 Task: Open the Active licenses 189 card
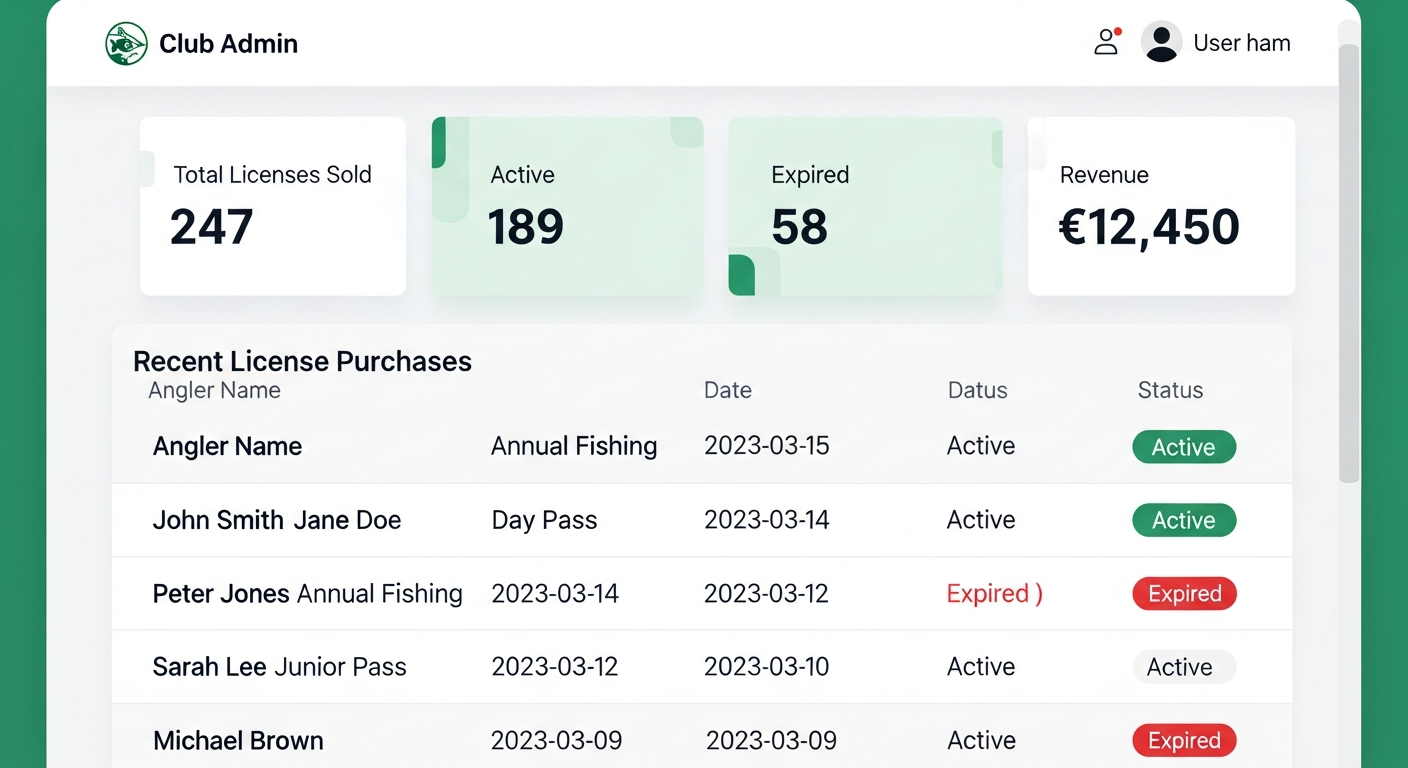[x=567, y=206]
